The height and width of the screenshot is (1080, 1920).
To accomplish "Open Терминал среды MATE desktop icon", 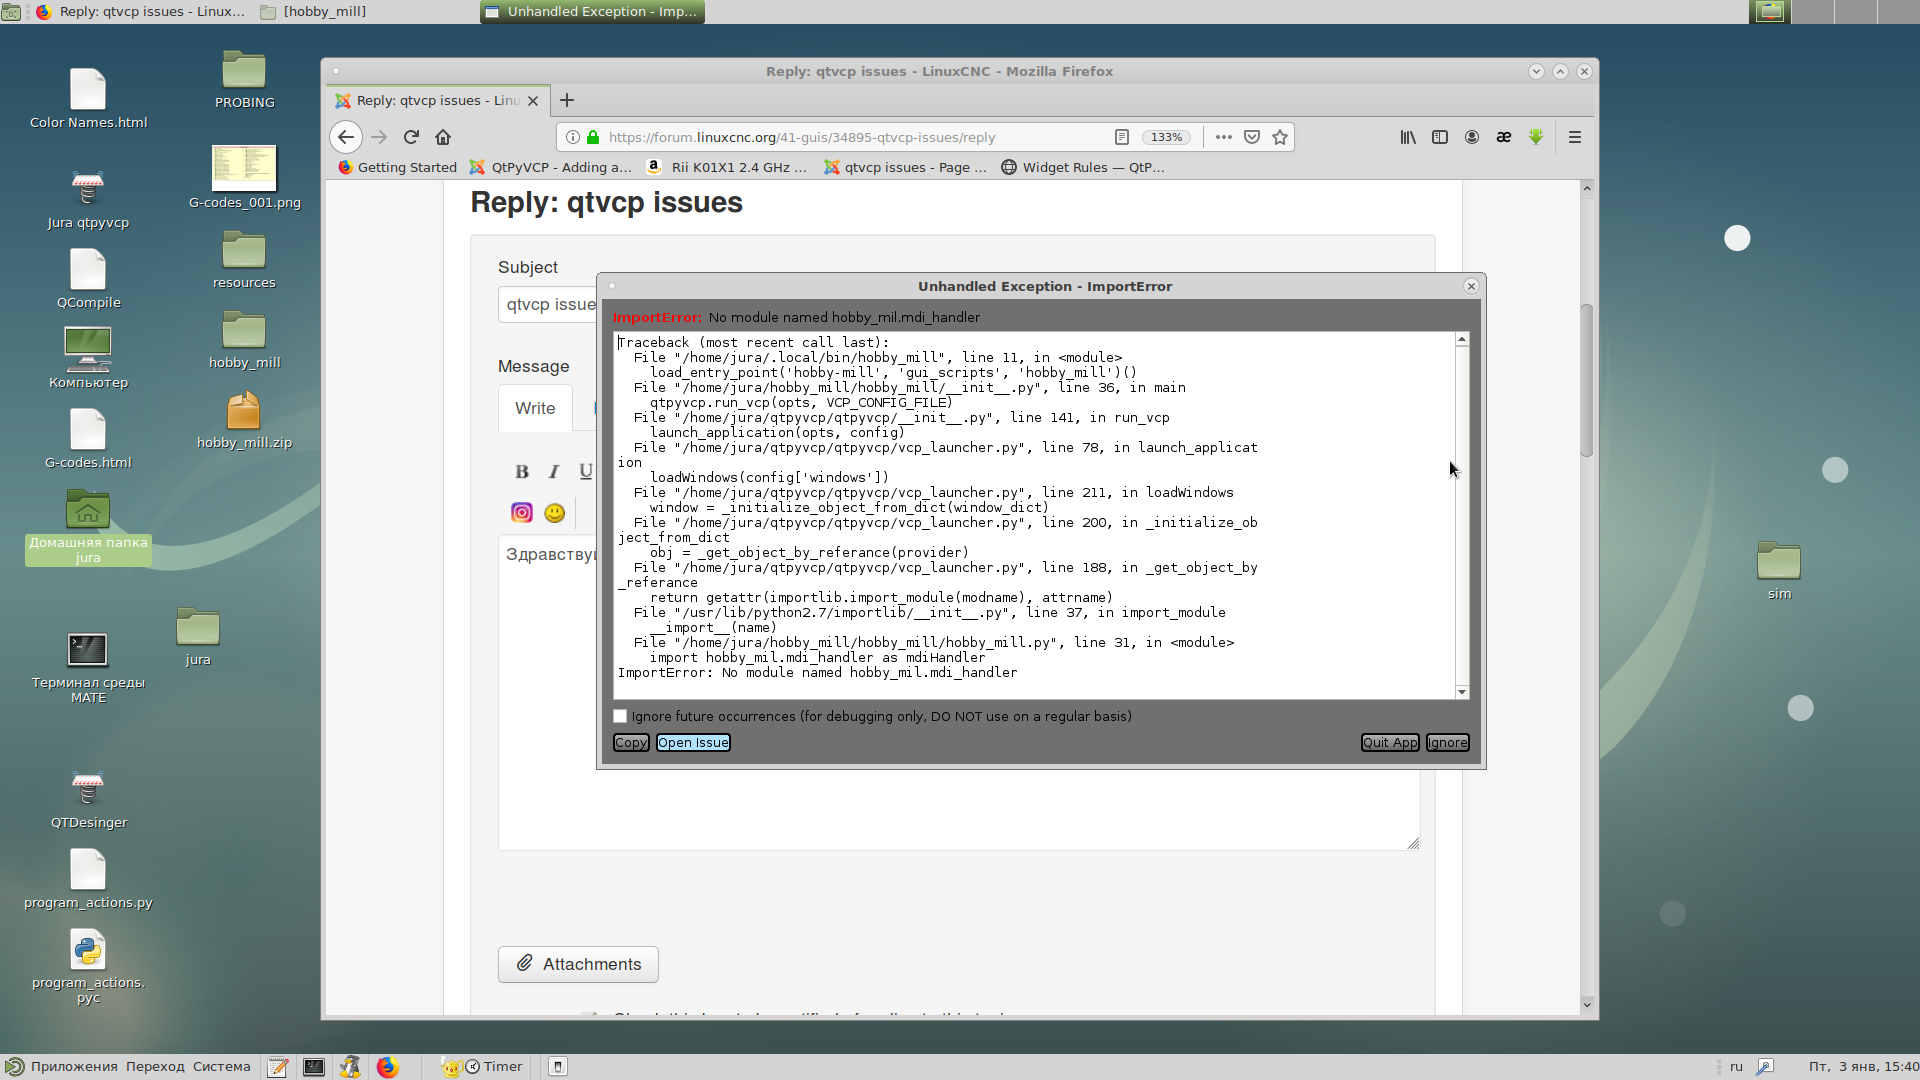I will (x=88, y=668).
